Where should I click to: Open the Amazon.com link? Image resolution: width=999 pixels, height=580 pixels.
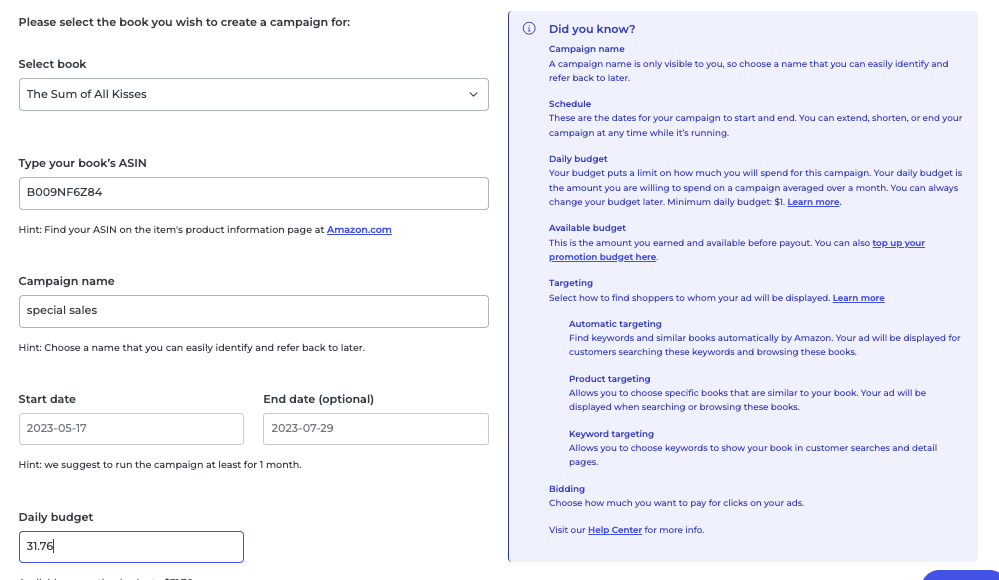[359, 229]
